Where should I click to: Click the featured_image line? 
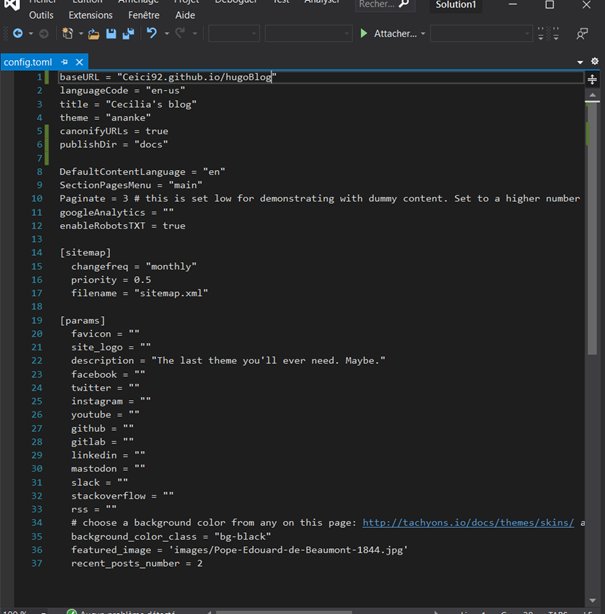pos(239,550)
